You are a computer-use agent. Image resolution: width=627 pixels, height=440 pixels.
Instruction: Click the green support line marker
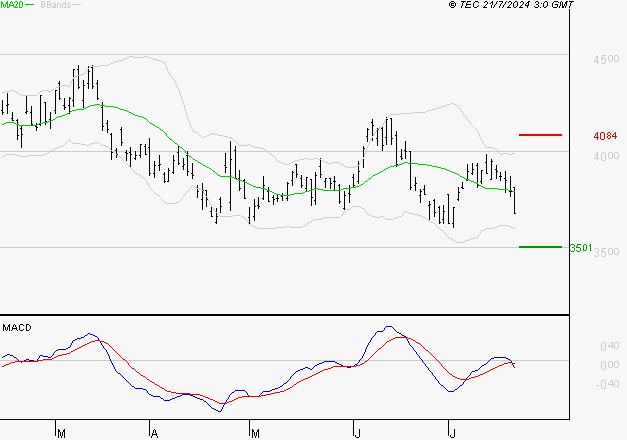(540, 247)
